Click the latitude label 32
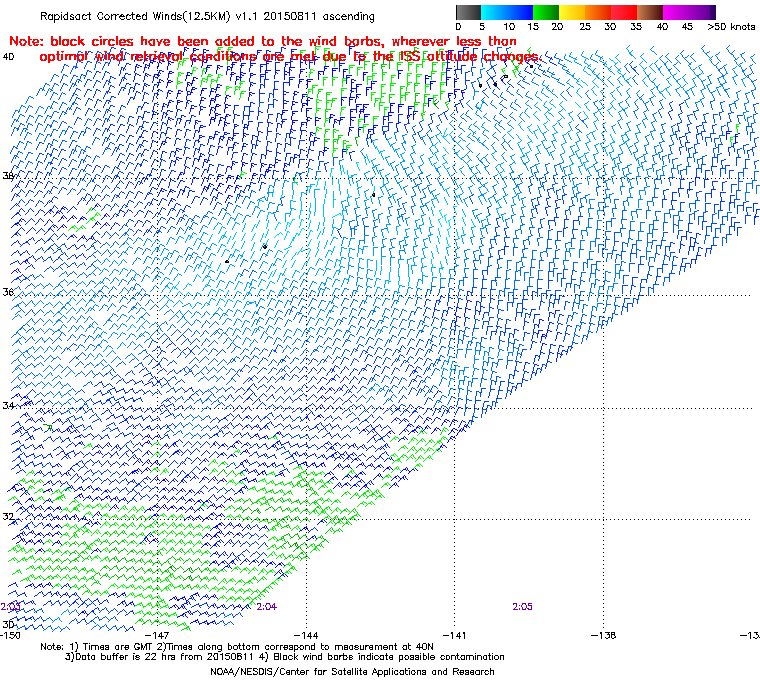Viewport: 760px width, 688px height. (x=8, y=517)
